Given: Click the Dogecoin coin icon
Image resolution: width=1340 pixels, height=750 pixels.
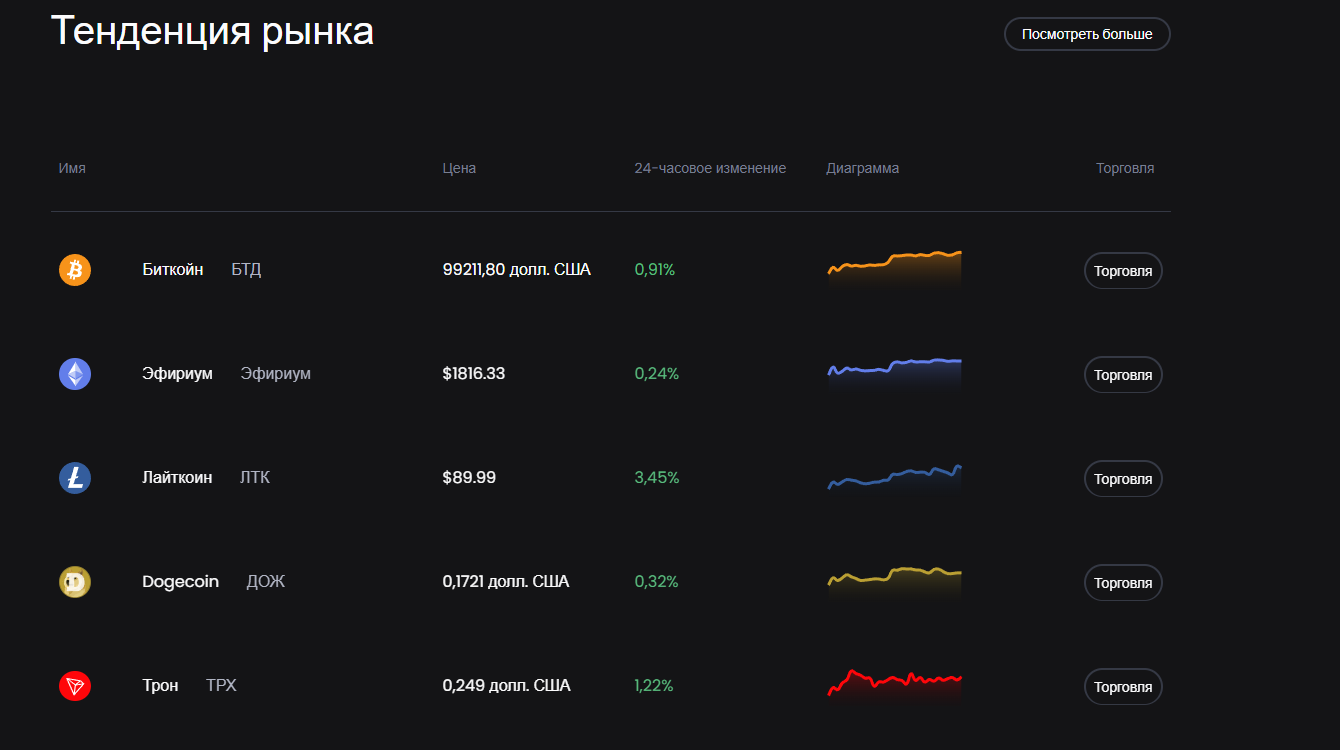Looking at the screenshot, I should (x=75, y=582).
